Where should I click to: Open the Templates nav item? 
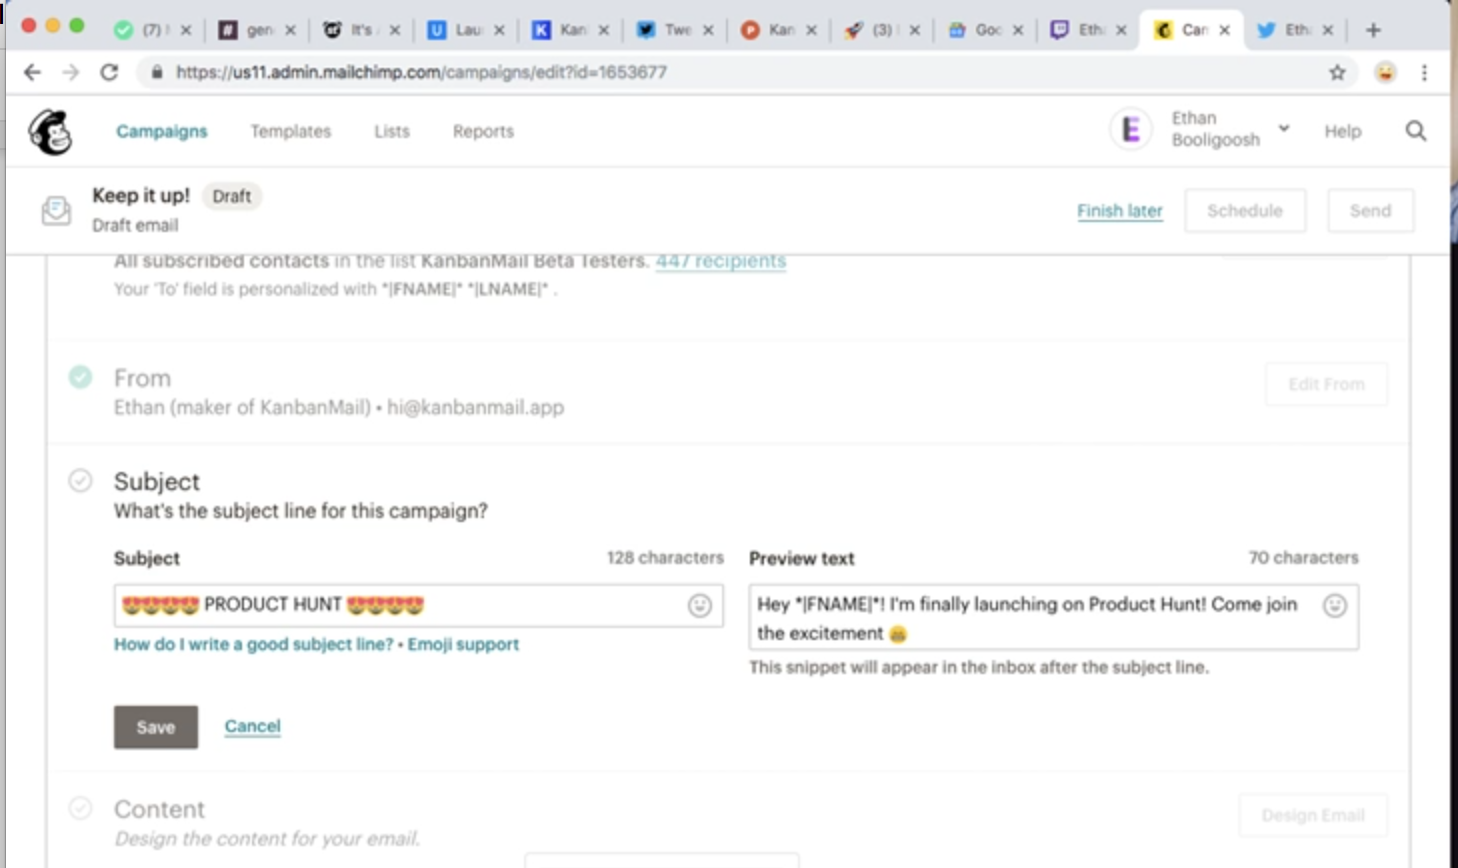pyautogui.click(x=290, y=131)
